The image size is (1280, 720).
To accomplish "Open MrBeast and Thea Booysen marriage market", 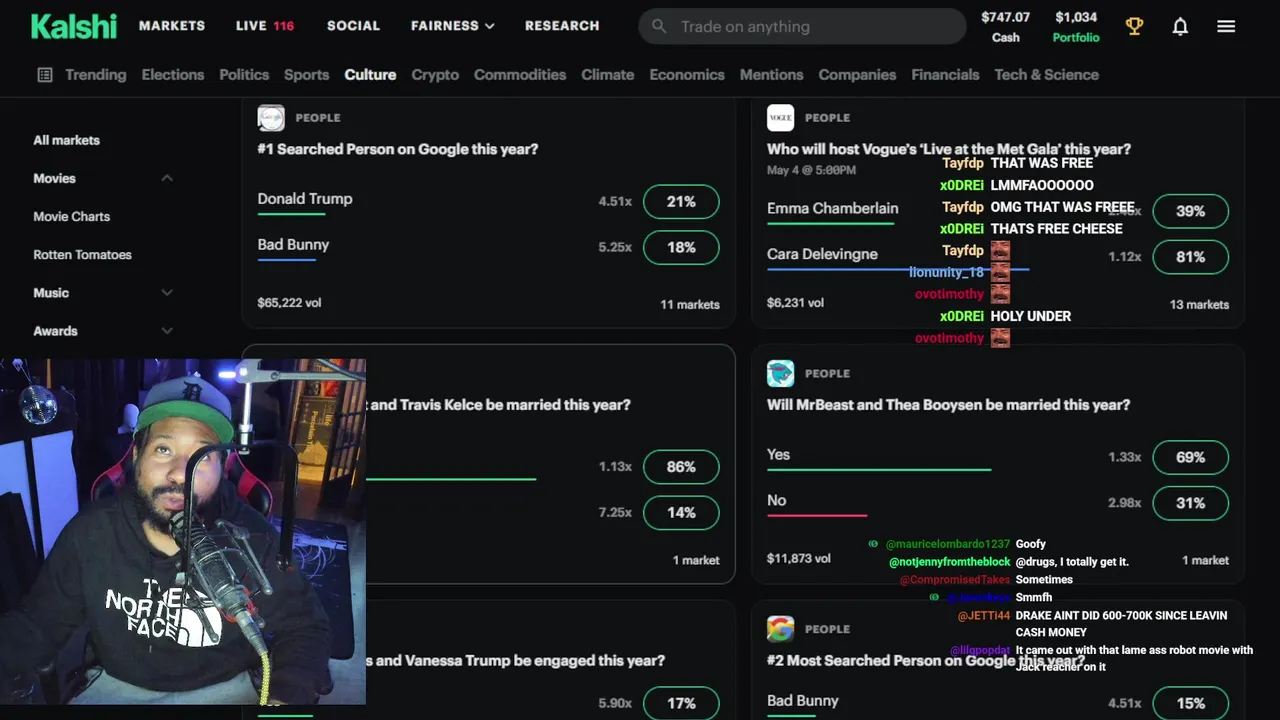I will tap(948, 405).
